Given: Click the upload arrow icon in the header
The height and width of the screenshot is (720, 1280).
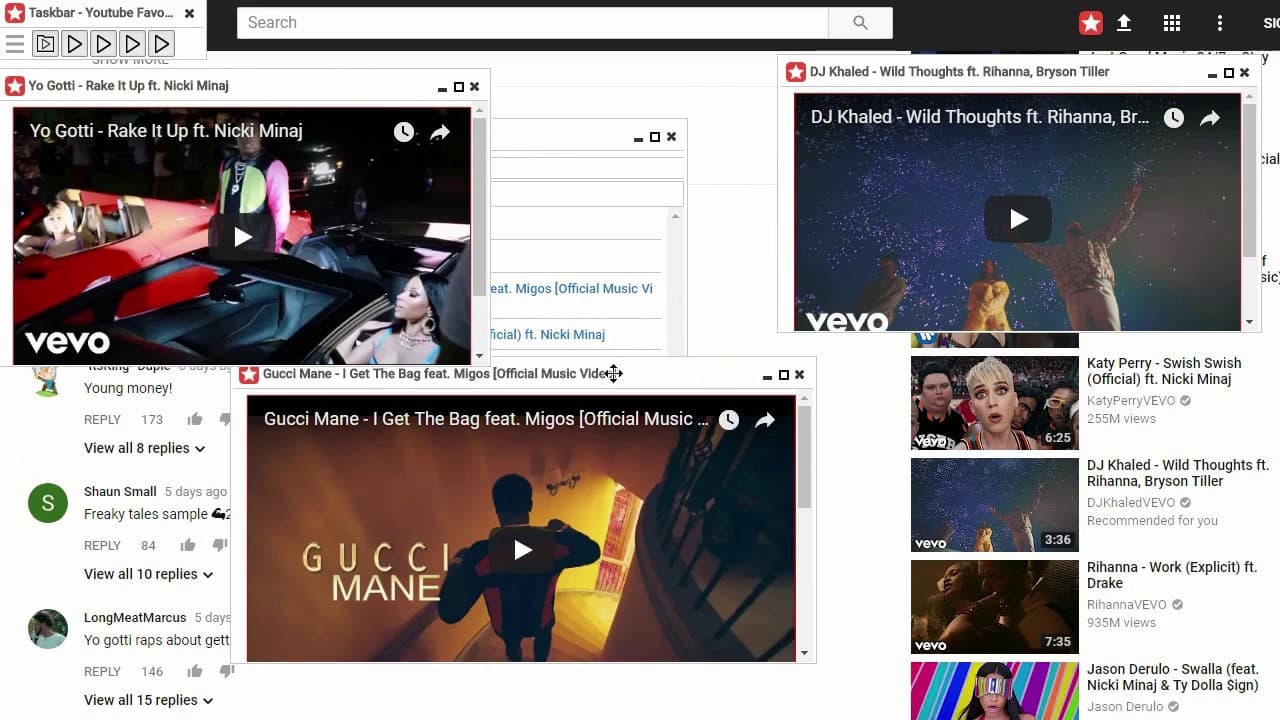Looking at the screenshot, I should point(1124,23).
